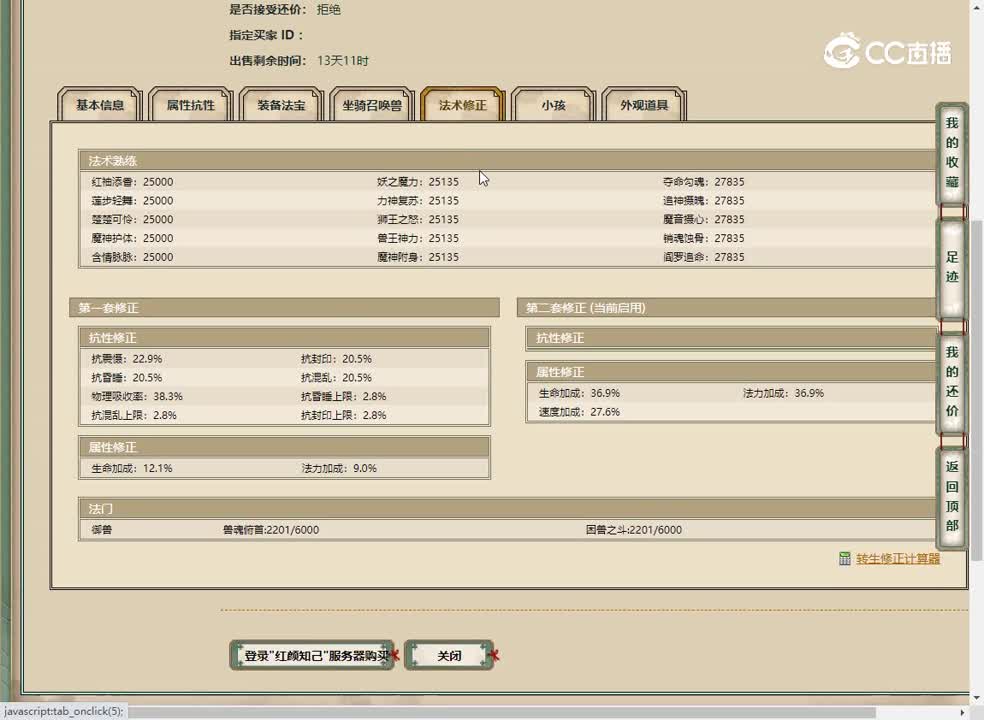Open the 我的收藏 side panel button

coord(952,153)
